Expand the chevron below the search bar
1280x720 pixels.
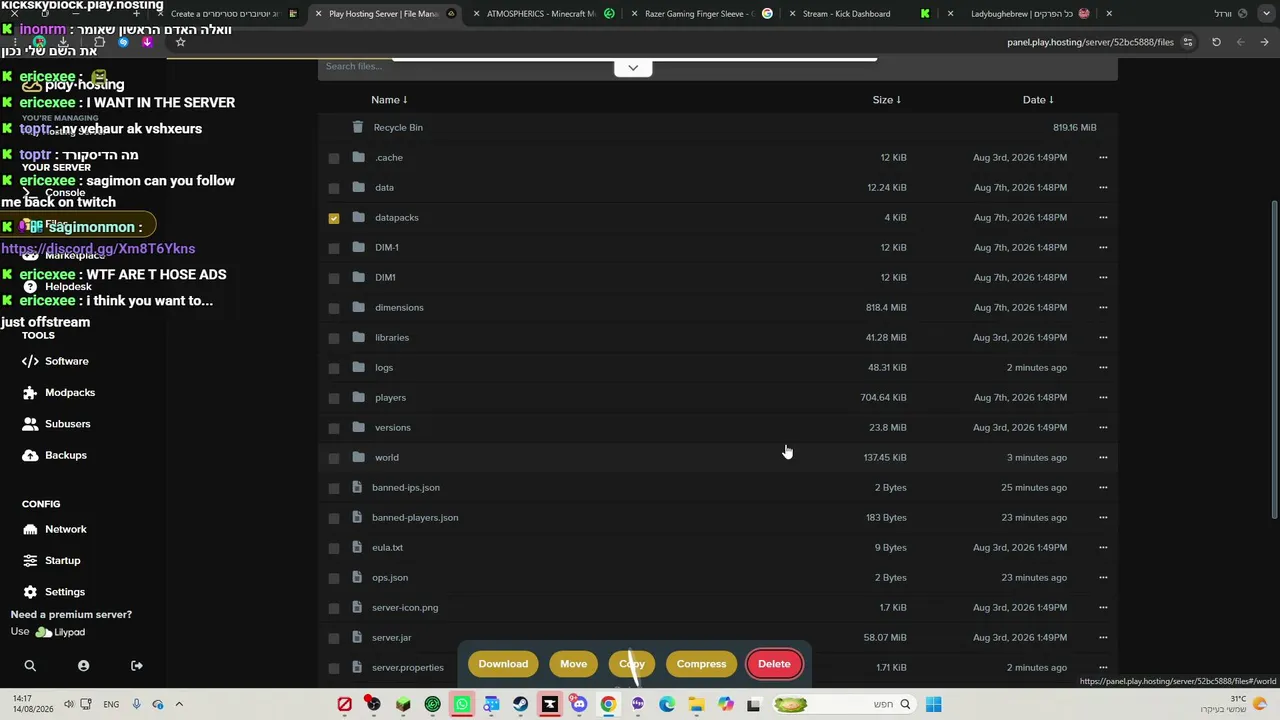tap(633, 67)
